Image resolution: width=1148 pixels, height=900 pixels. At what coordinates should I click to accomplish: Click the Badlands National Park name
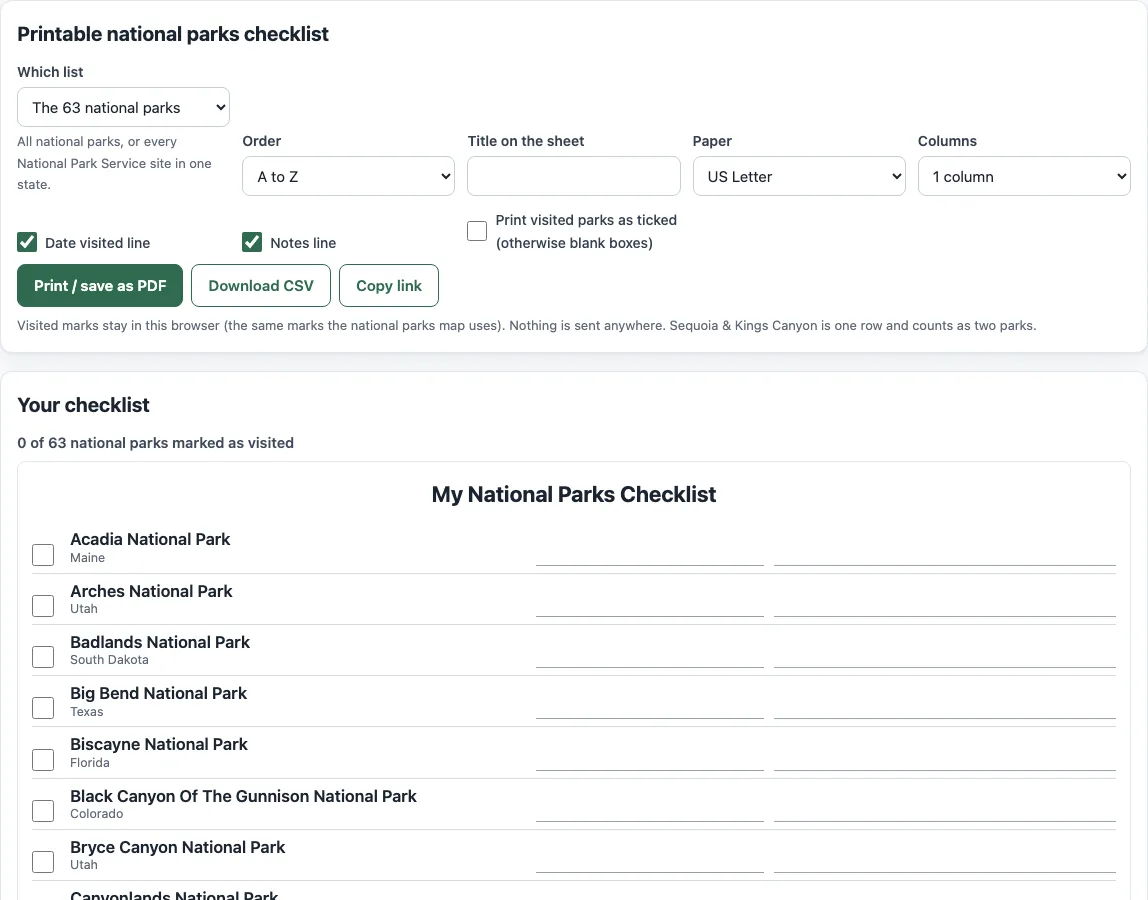[160, 642]
